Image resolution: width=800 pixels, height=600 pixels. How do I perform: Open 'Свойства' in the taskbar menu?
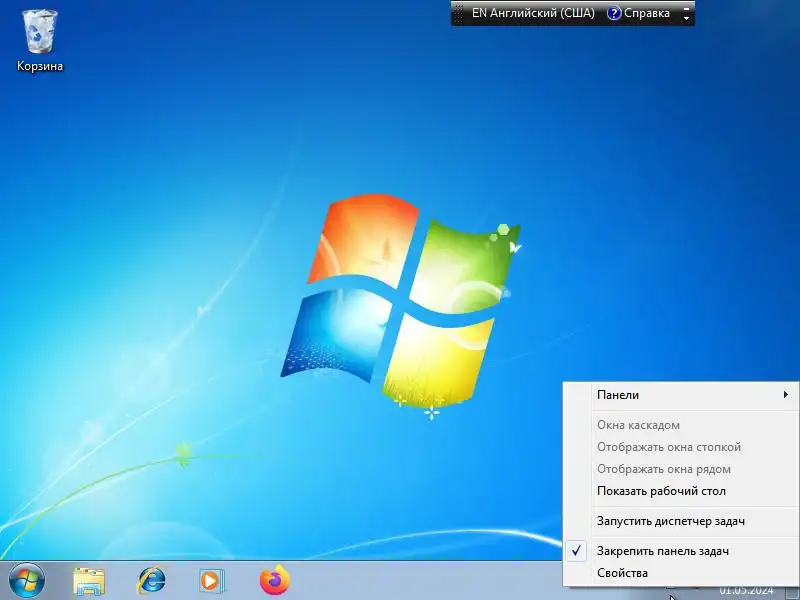681,573
